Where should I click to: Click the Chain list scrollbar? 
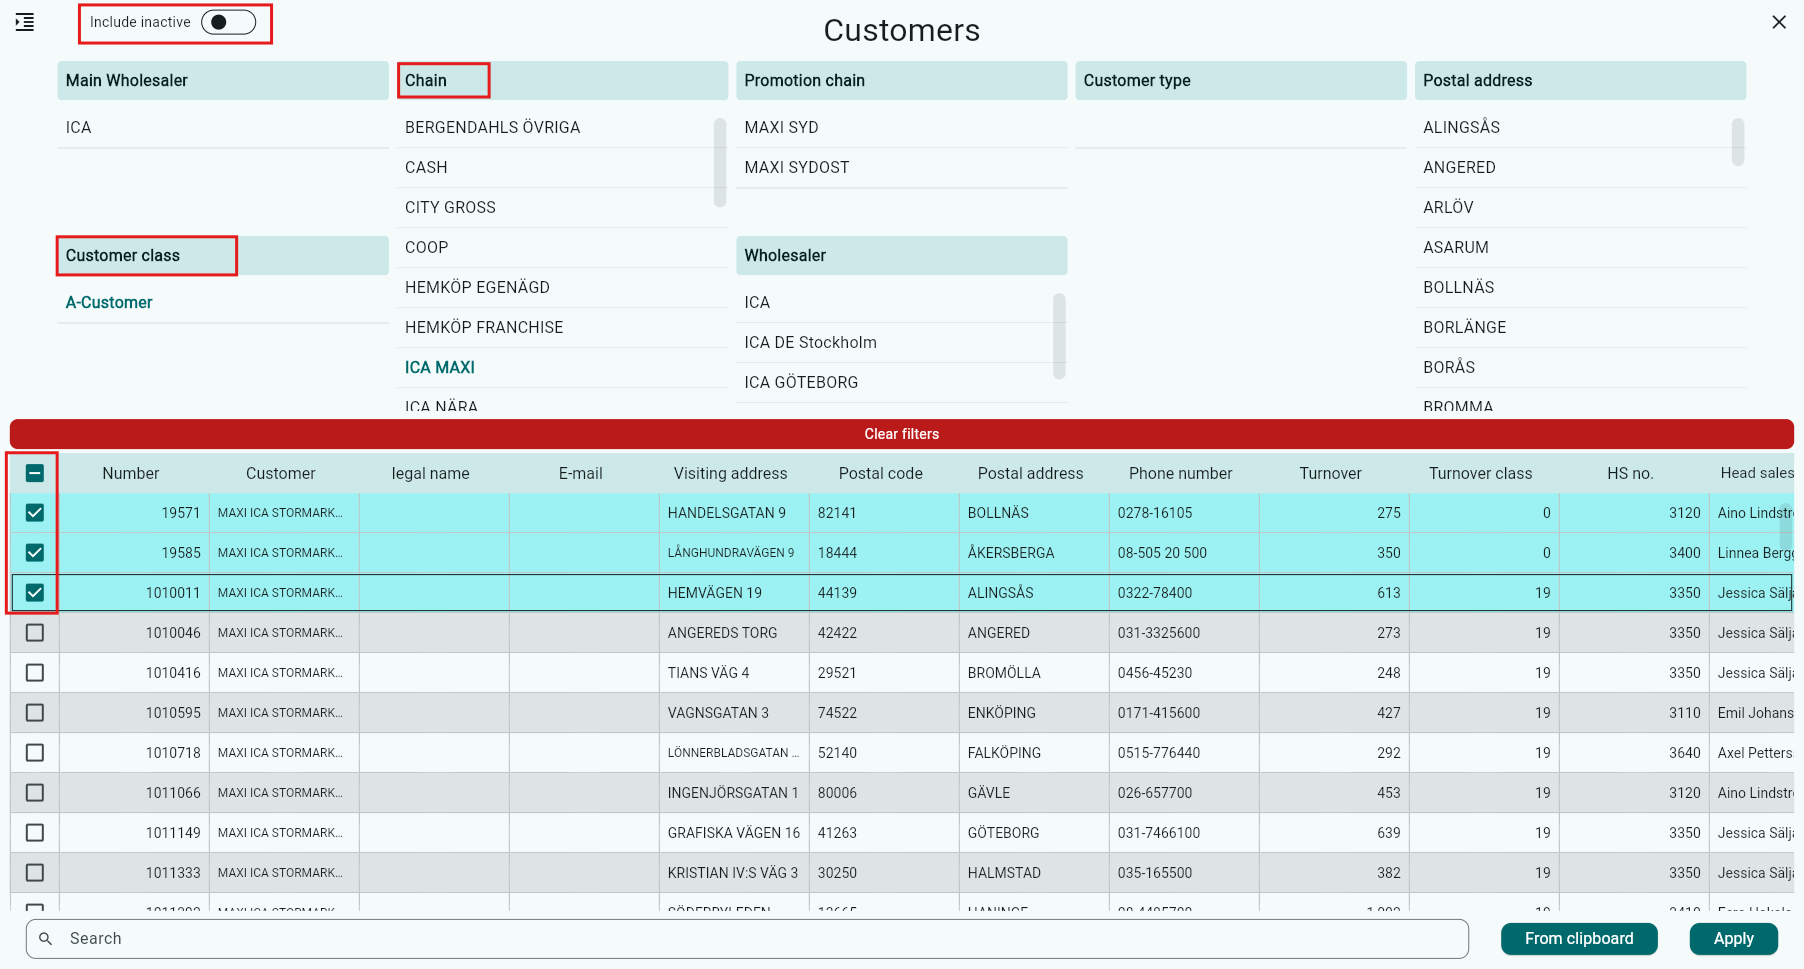pyautogui.click(x=720, y=162)
